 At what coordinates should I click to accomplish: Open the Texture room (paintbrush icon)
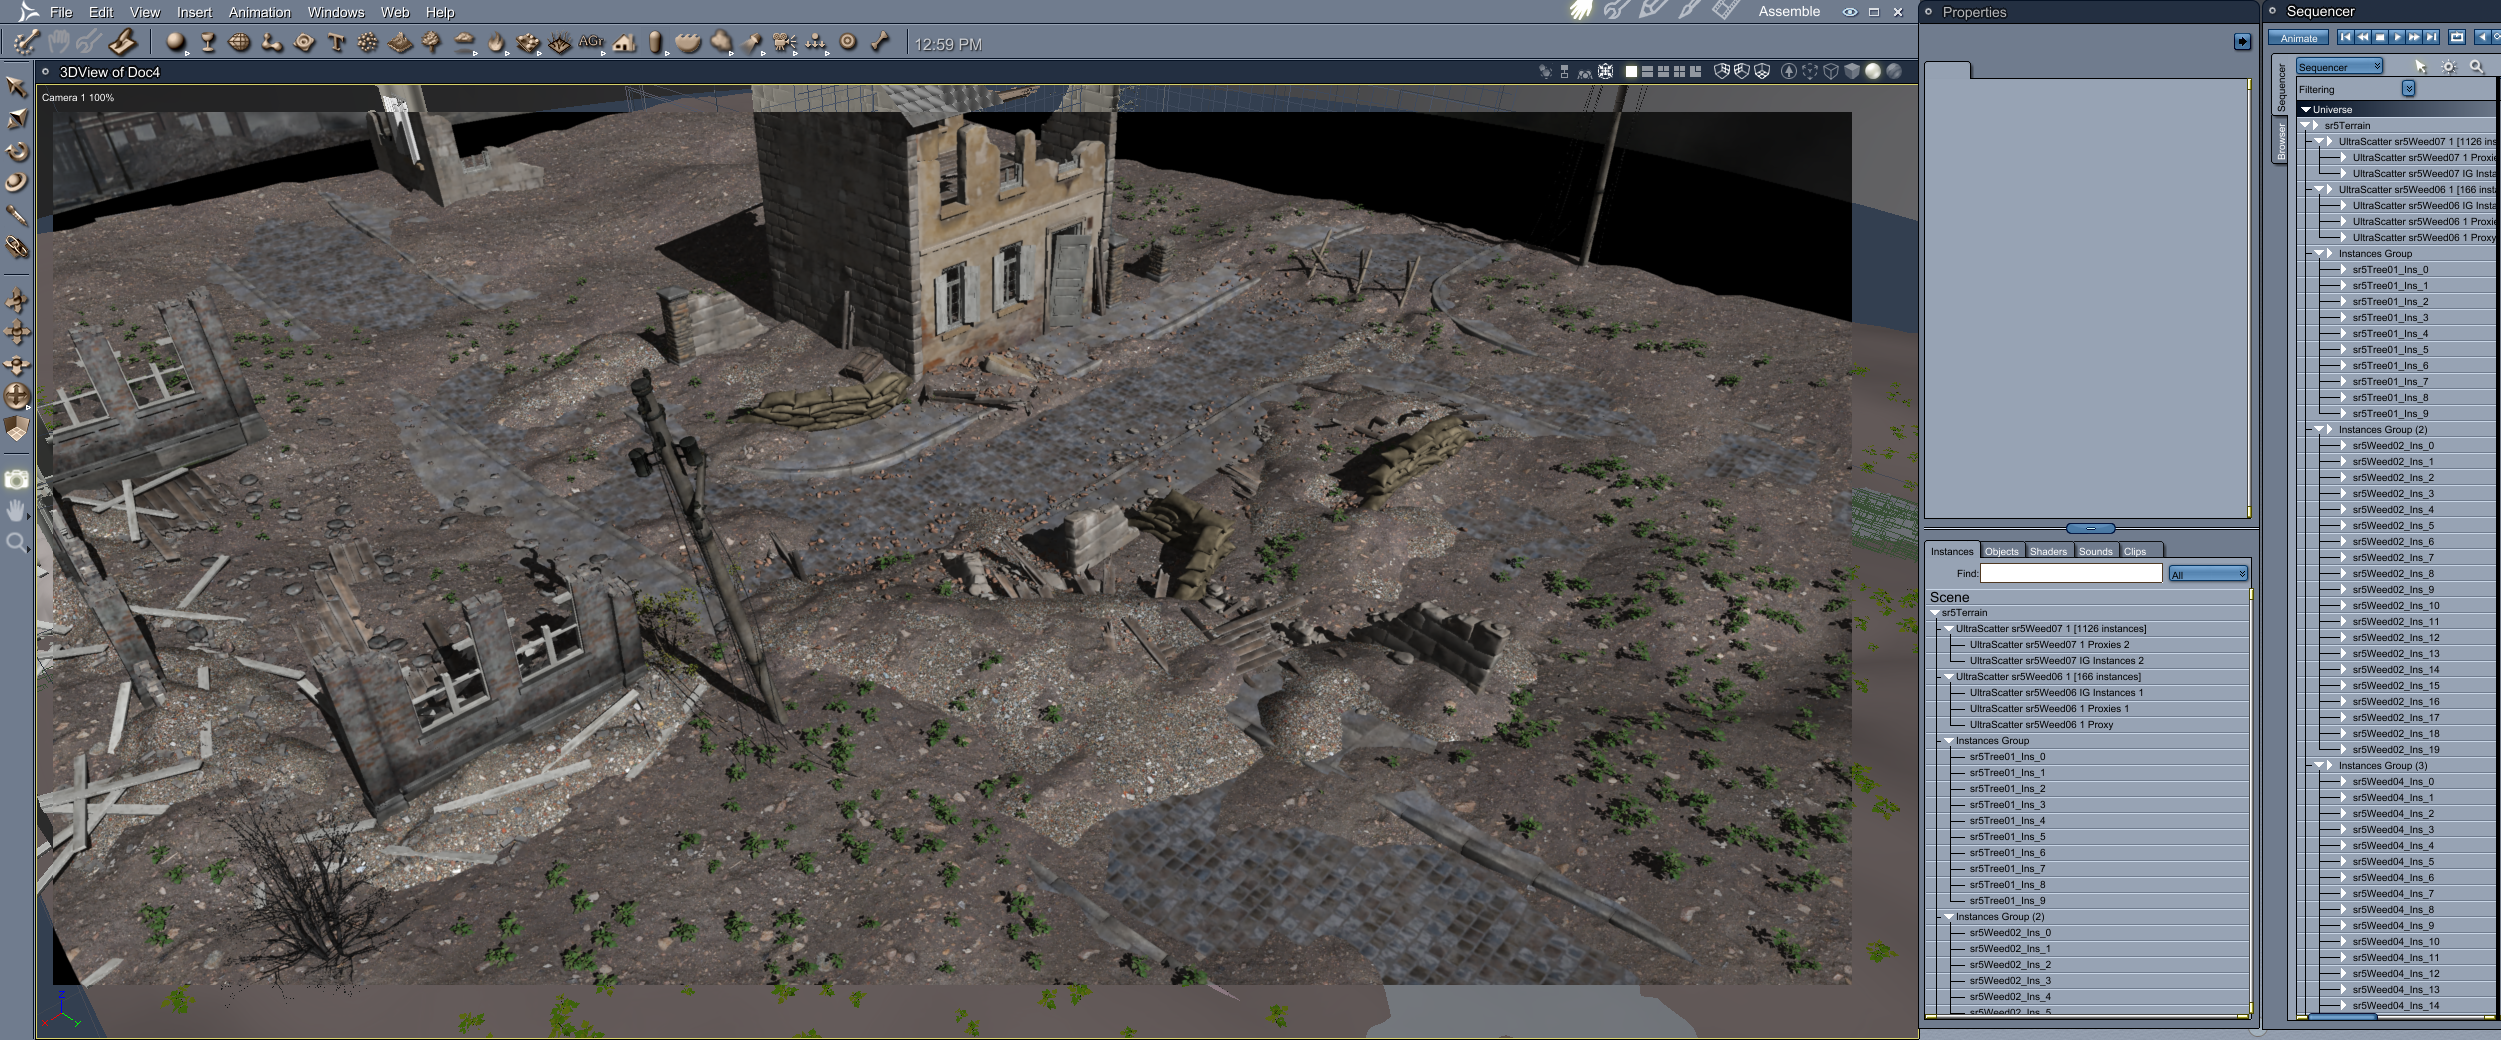coord(1689,11)
